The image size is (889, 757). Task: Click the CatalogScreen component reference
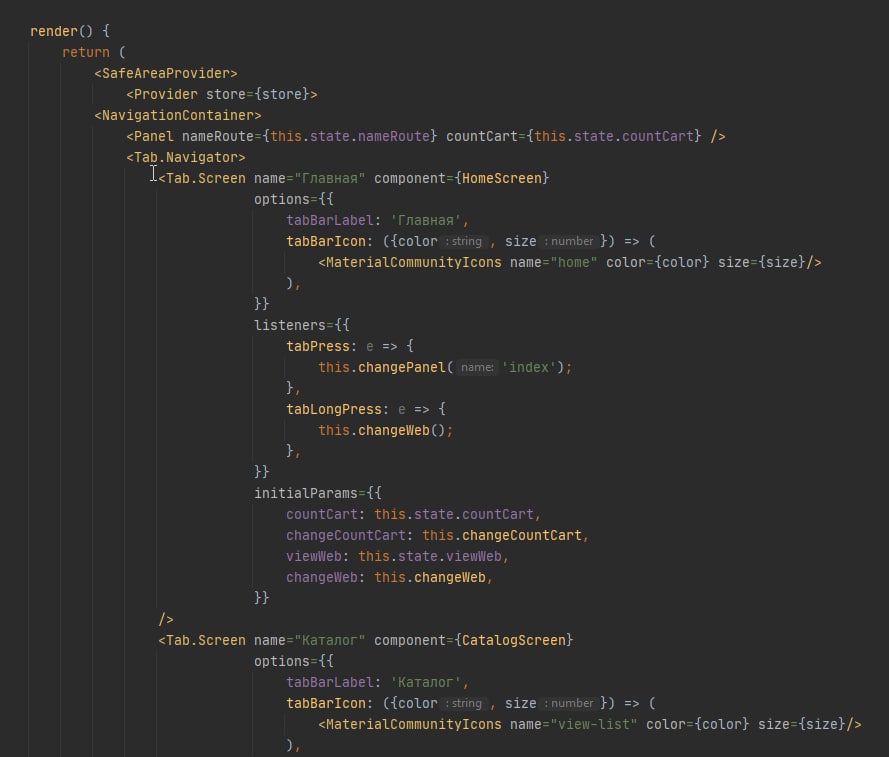point(514,640)
